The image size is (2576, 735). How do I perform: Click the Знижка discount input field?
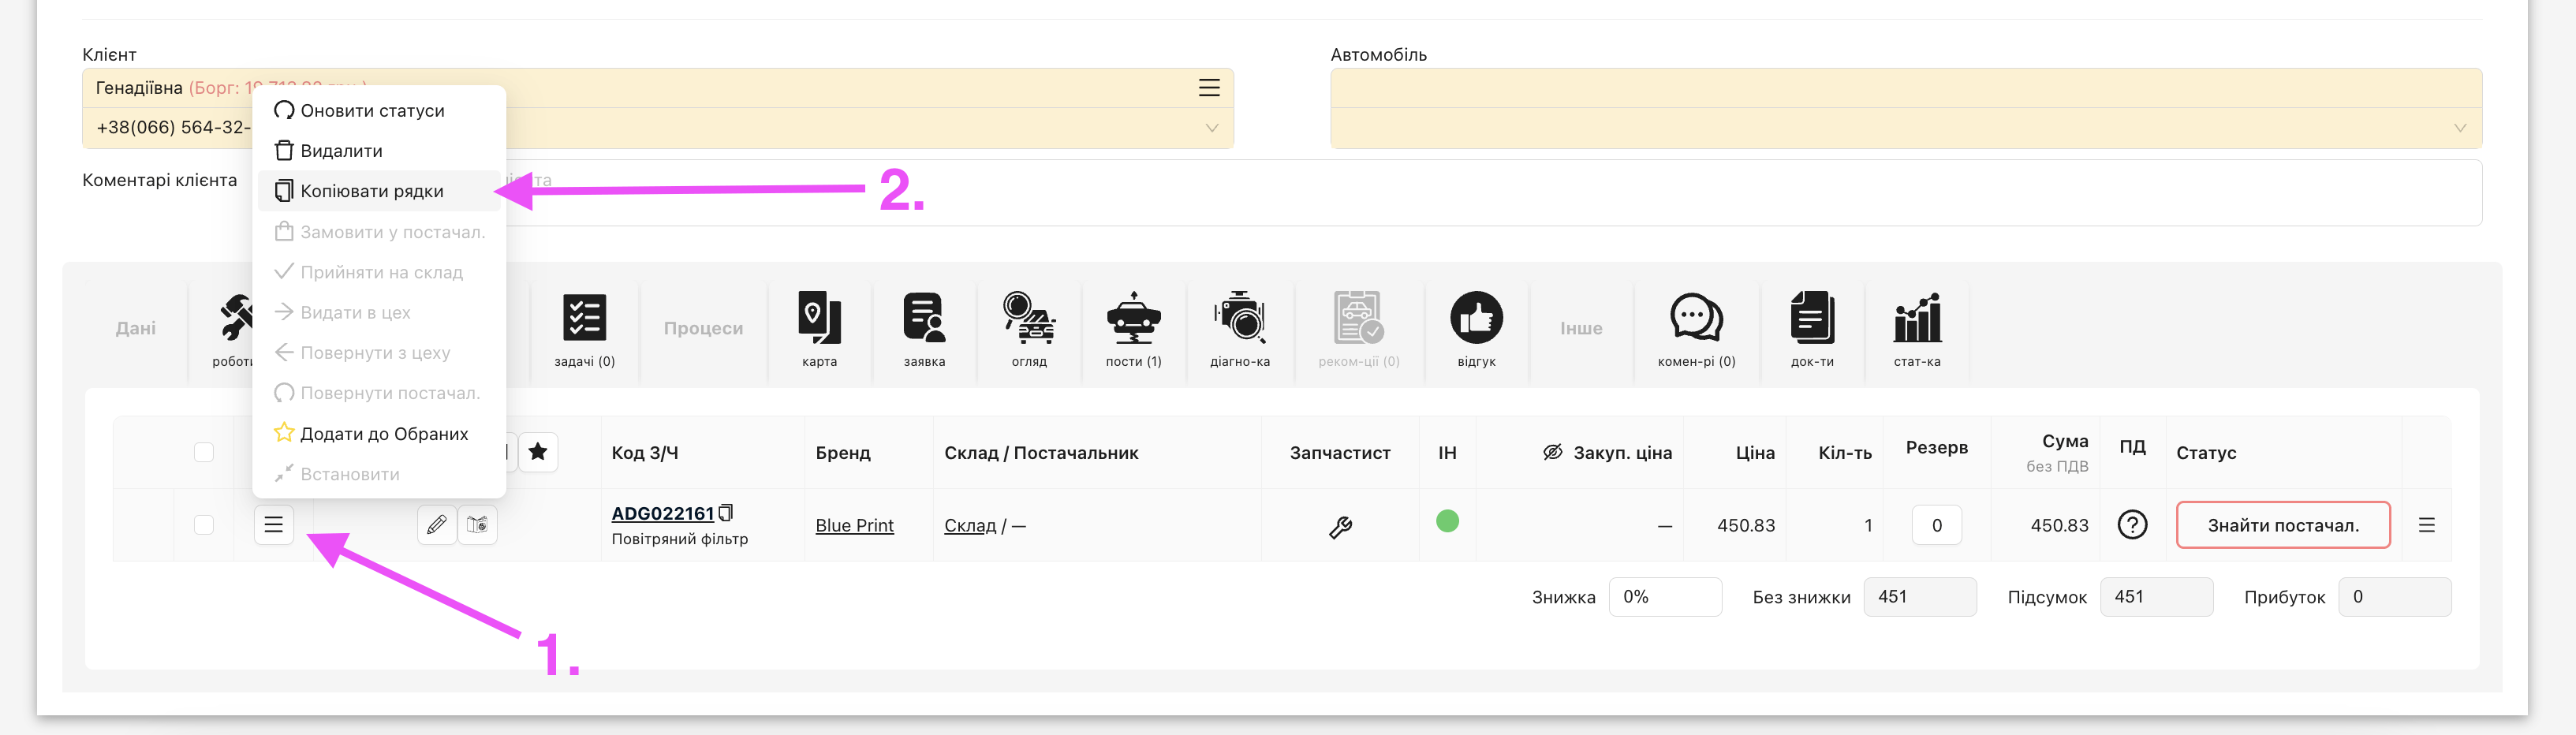(x=1665, y=597)
